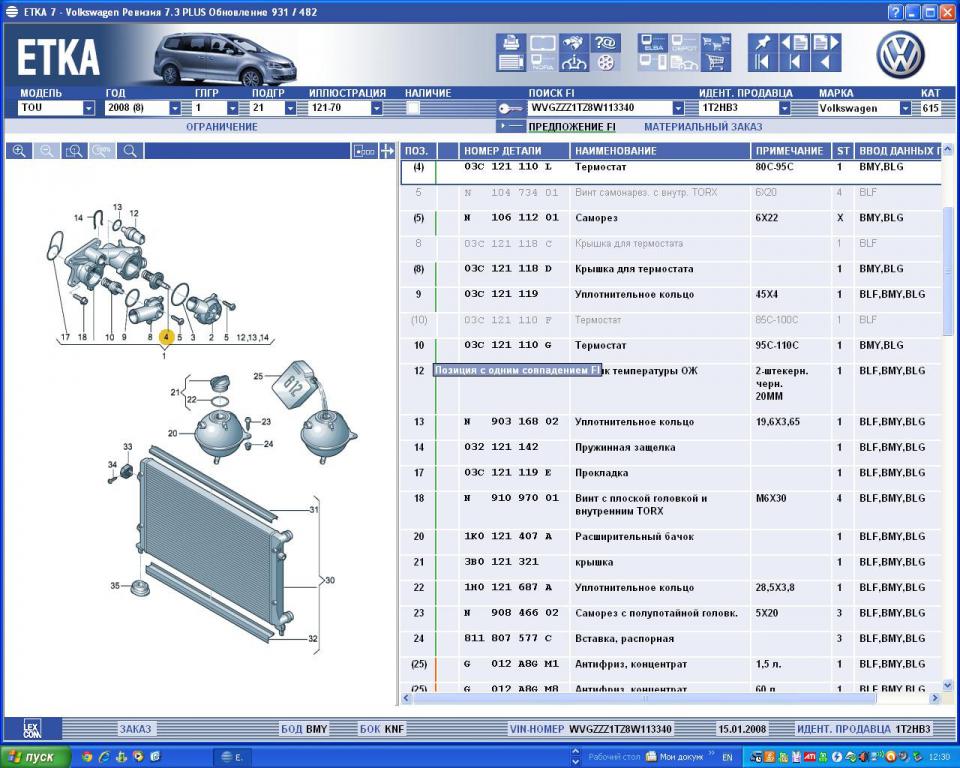The height and width of the screenshot is (768, 960).
Task: Click the Volkswagen logo
Action: [900, 55]
